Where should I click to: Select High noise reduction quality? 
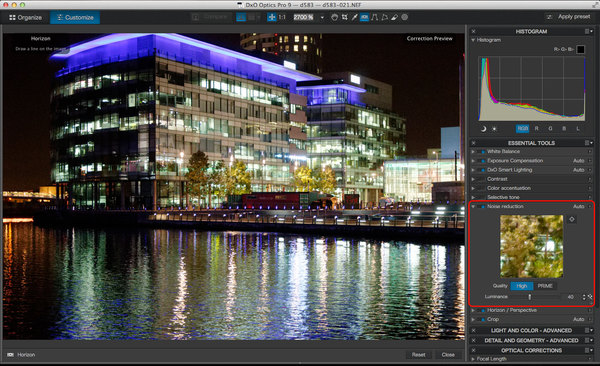pyautogui.click(x=522, y=286)
